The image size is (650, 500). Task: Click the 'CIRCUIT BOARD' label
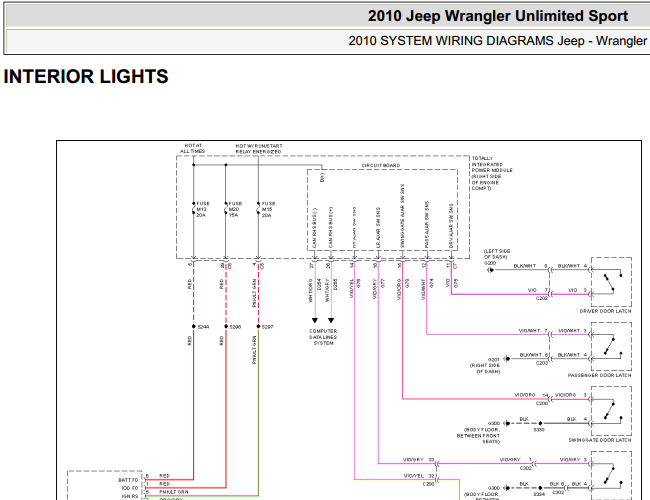point(381,165)
